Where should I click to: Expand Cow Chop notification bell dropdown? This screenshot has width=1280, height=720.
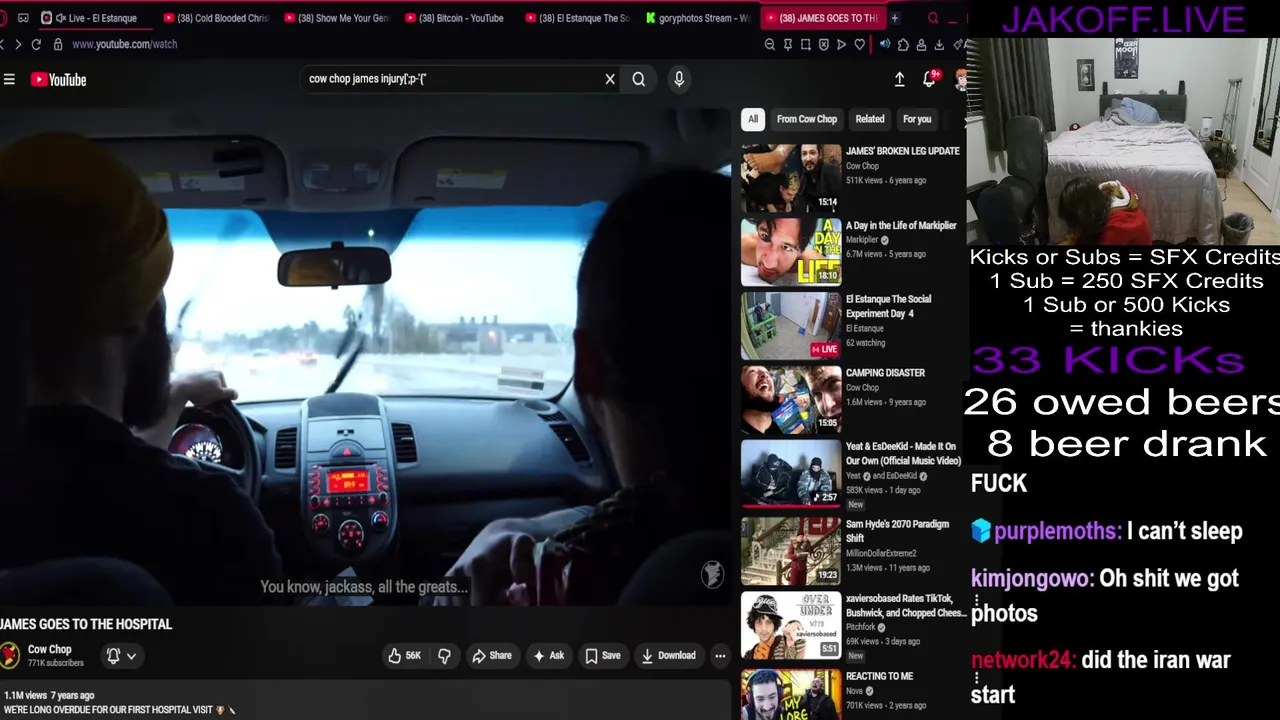tap(121, 656)
